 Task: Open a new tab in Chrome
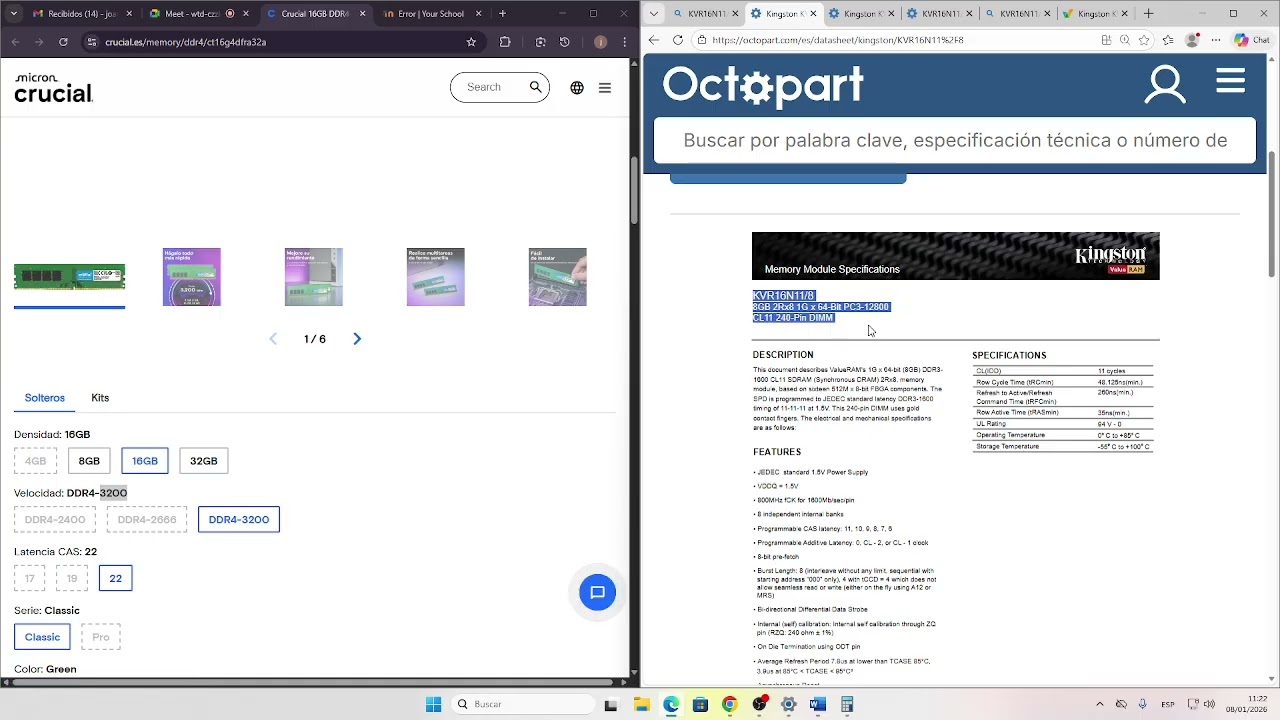(502, 14)
